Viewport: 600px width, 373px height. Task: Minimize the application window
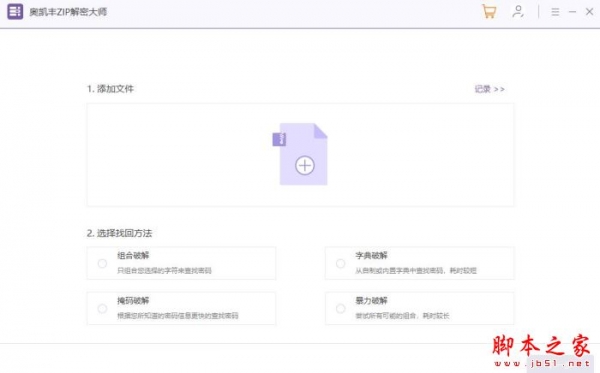(x=572, y=12)
